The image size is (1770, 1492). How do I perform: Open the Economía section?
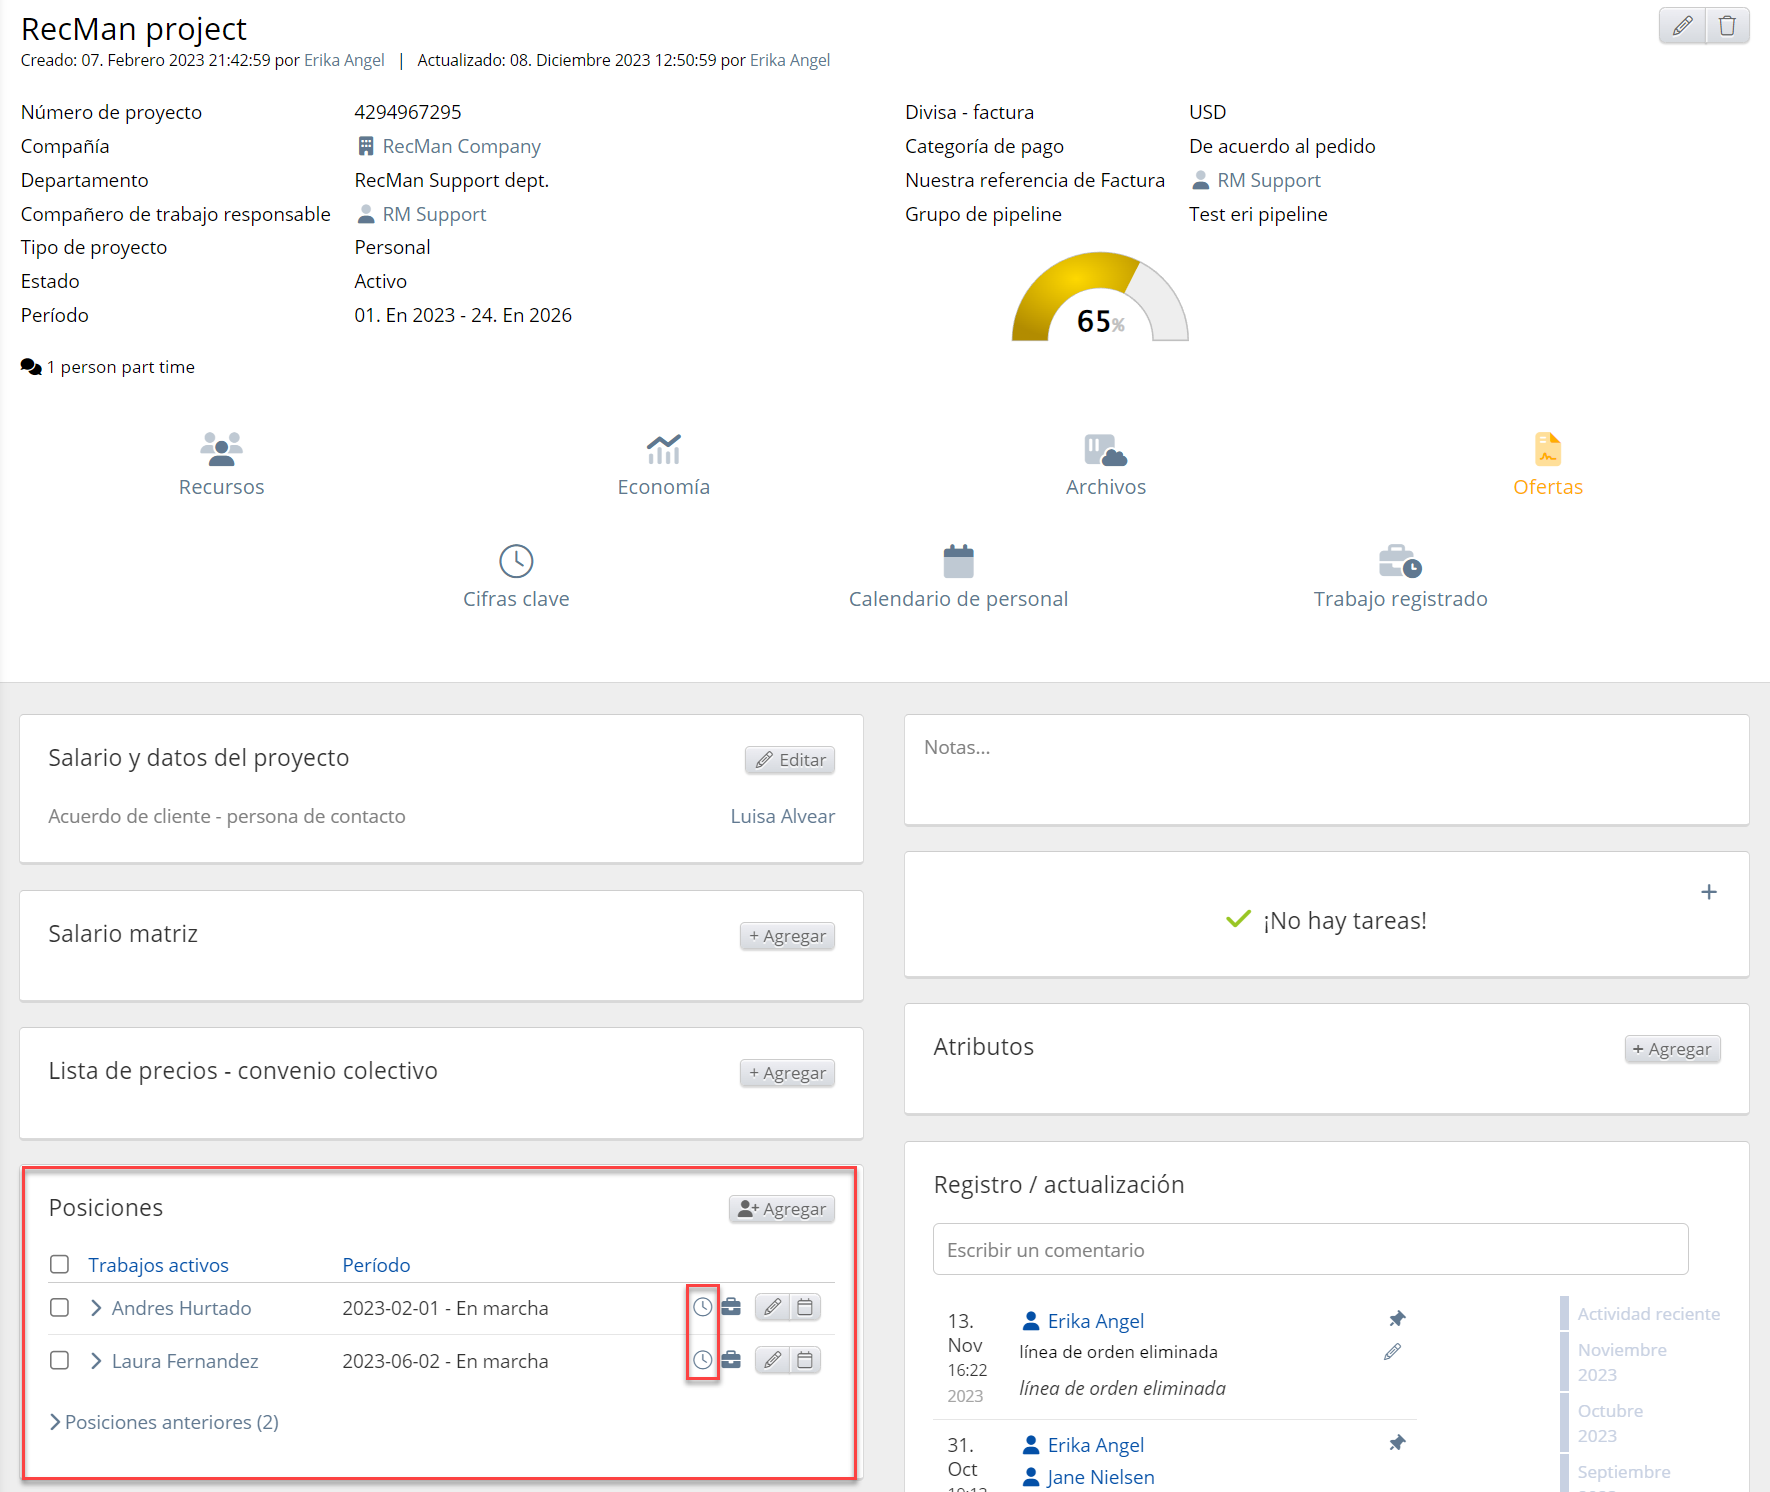(663, 464)
